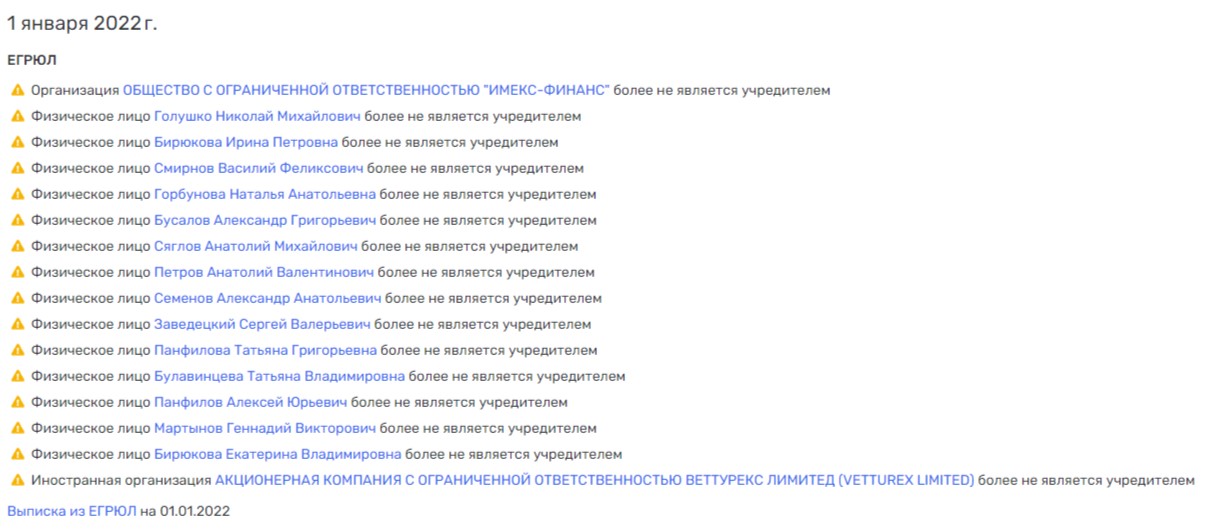The width and height of the screenshot is (1206, 531).
Task: Click Панфилова Татьяна Григорьевна link
Action: [x=265, y=350]
